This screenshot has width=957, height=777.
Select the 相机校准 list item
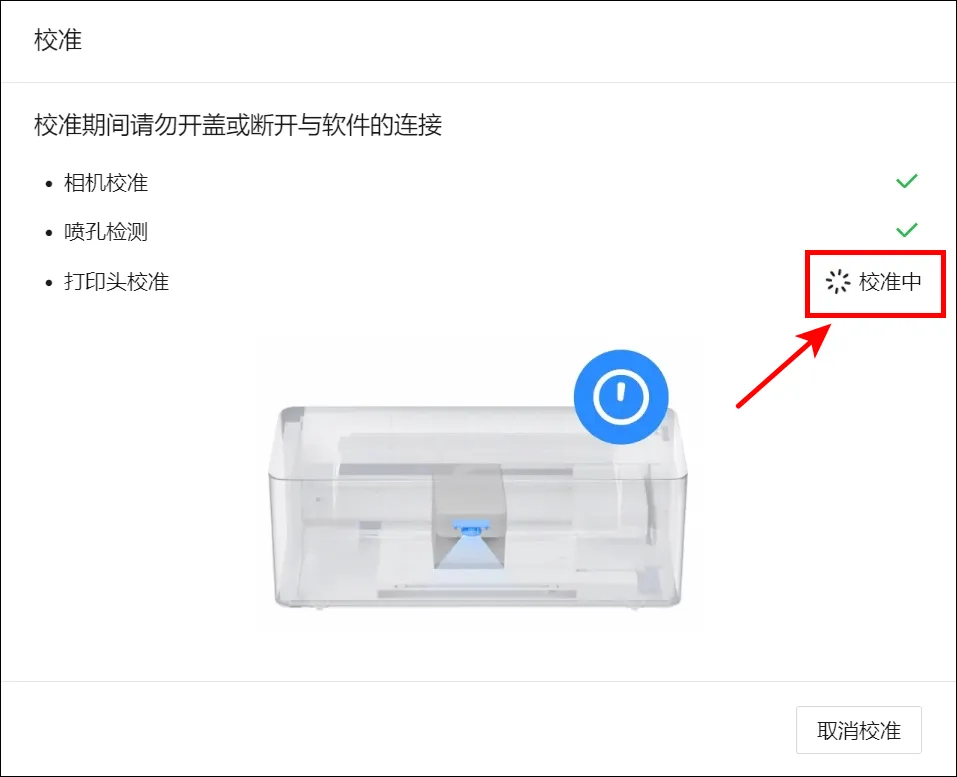pyautogui.click(x=106, y=183)
